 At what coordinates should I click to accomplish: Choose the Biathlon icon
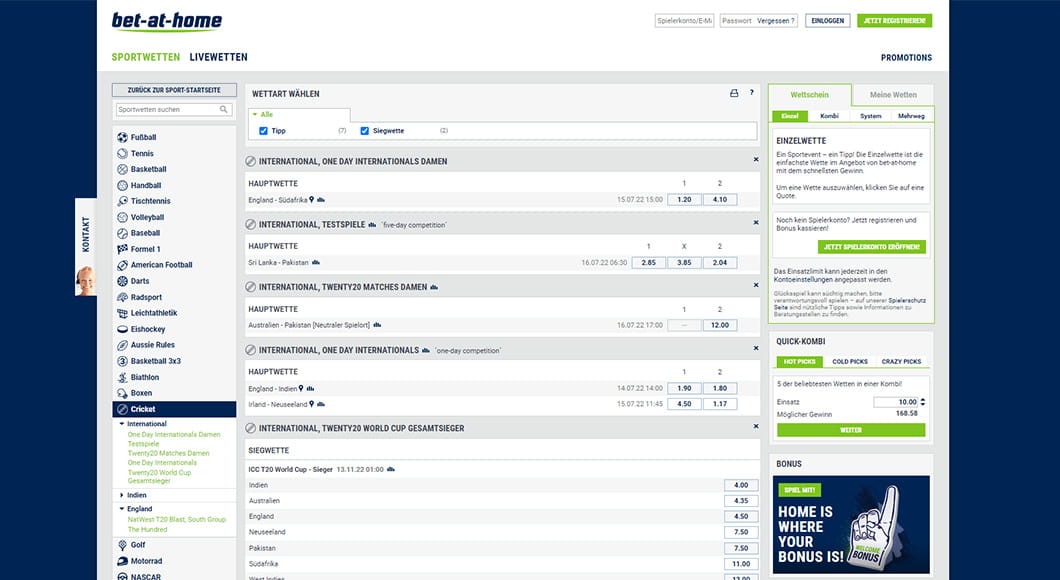pyautogui.click(x=122, y=377)
